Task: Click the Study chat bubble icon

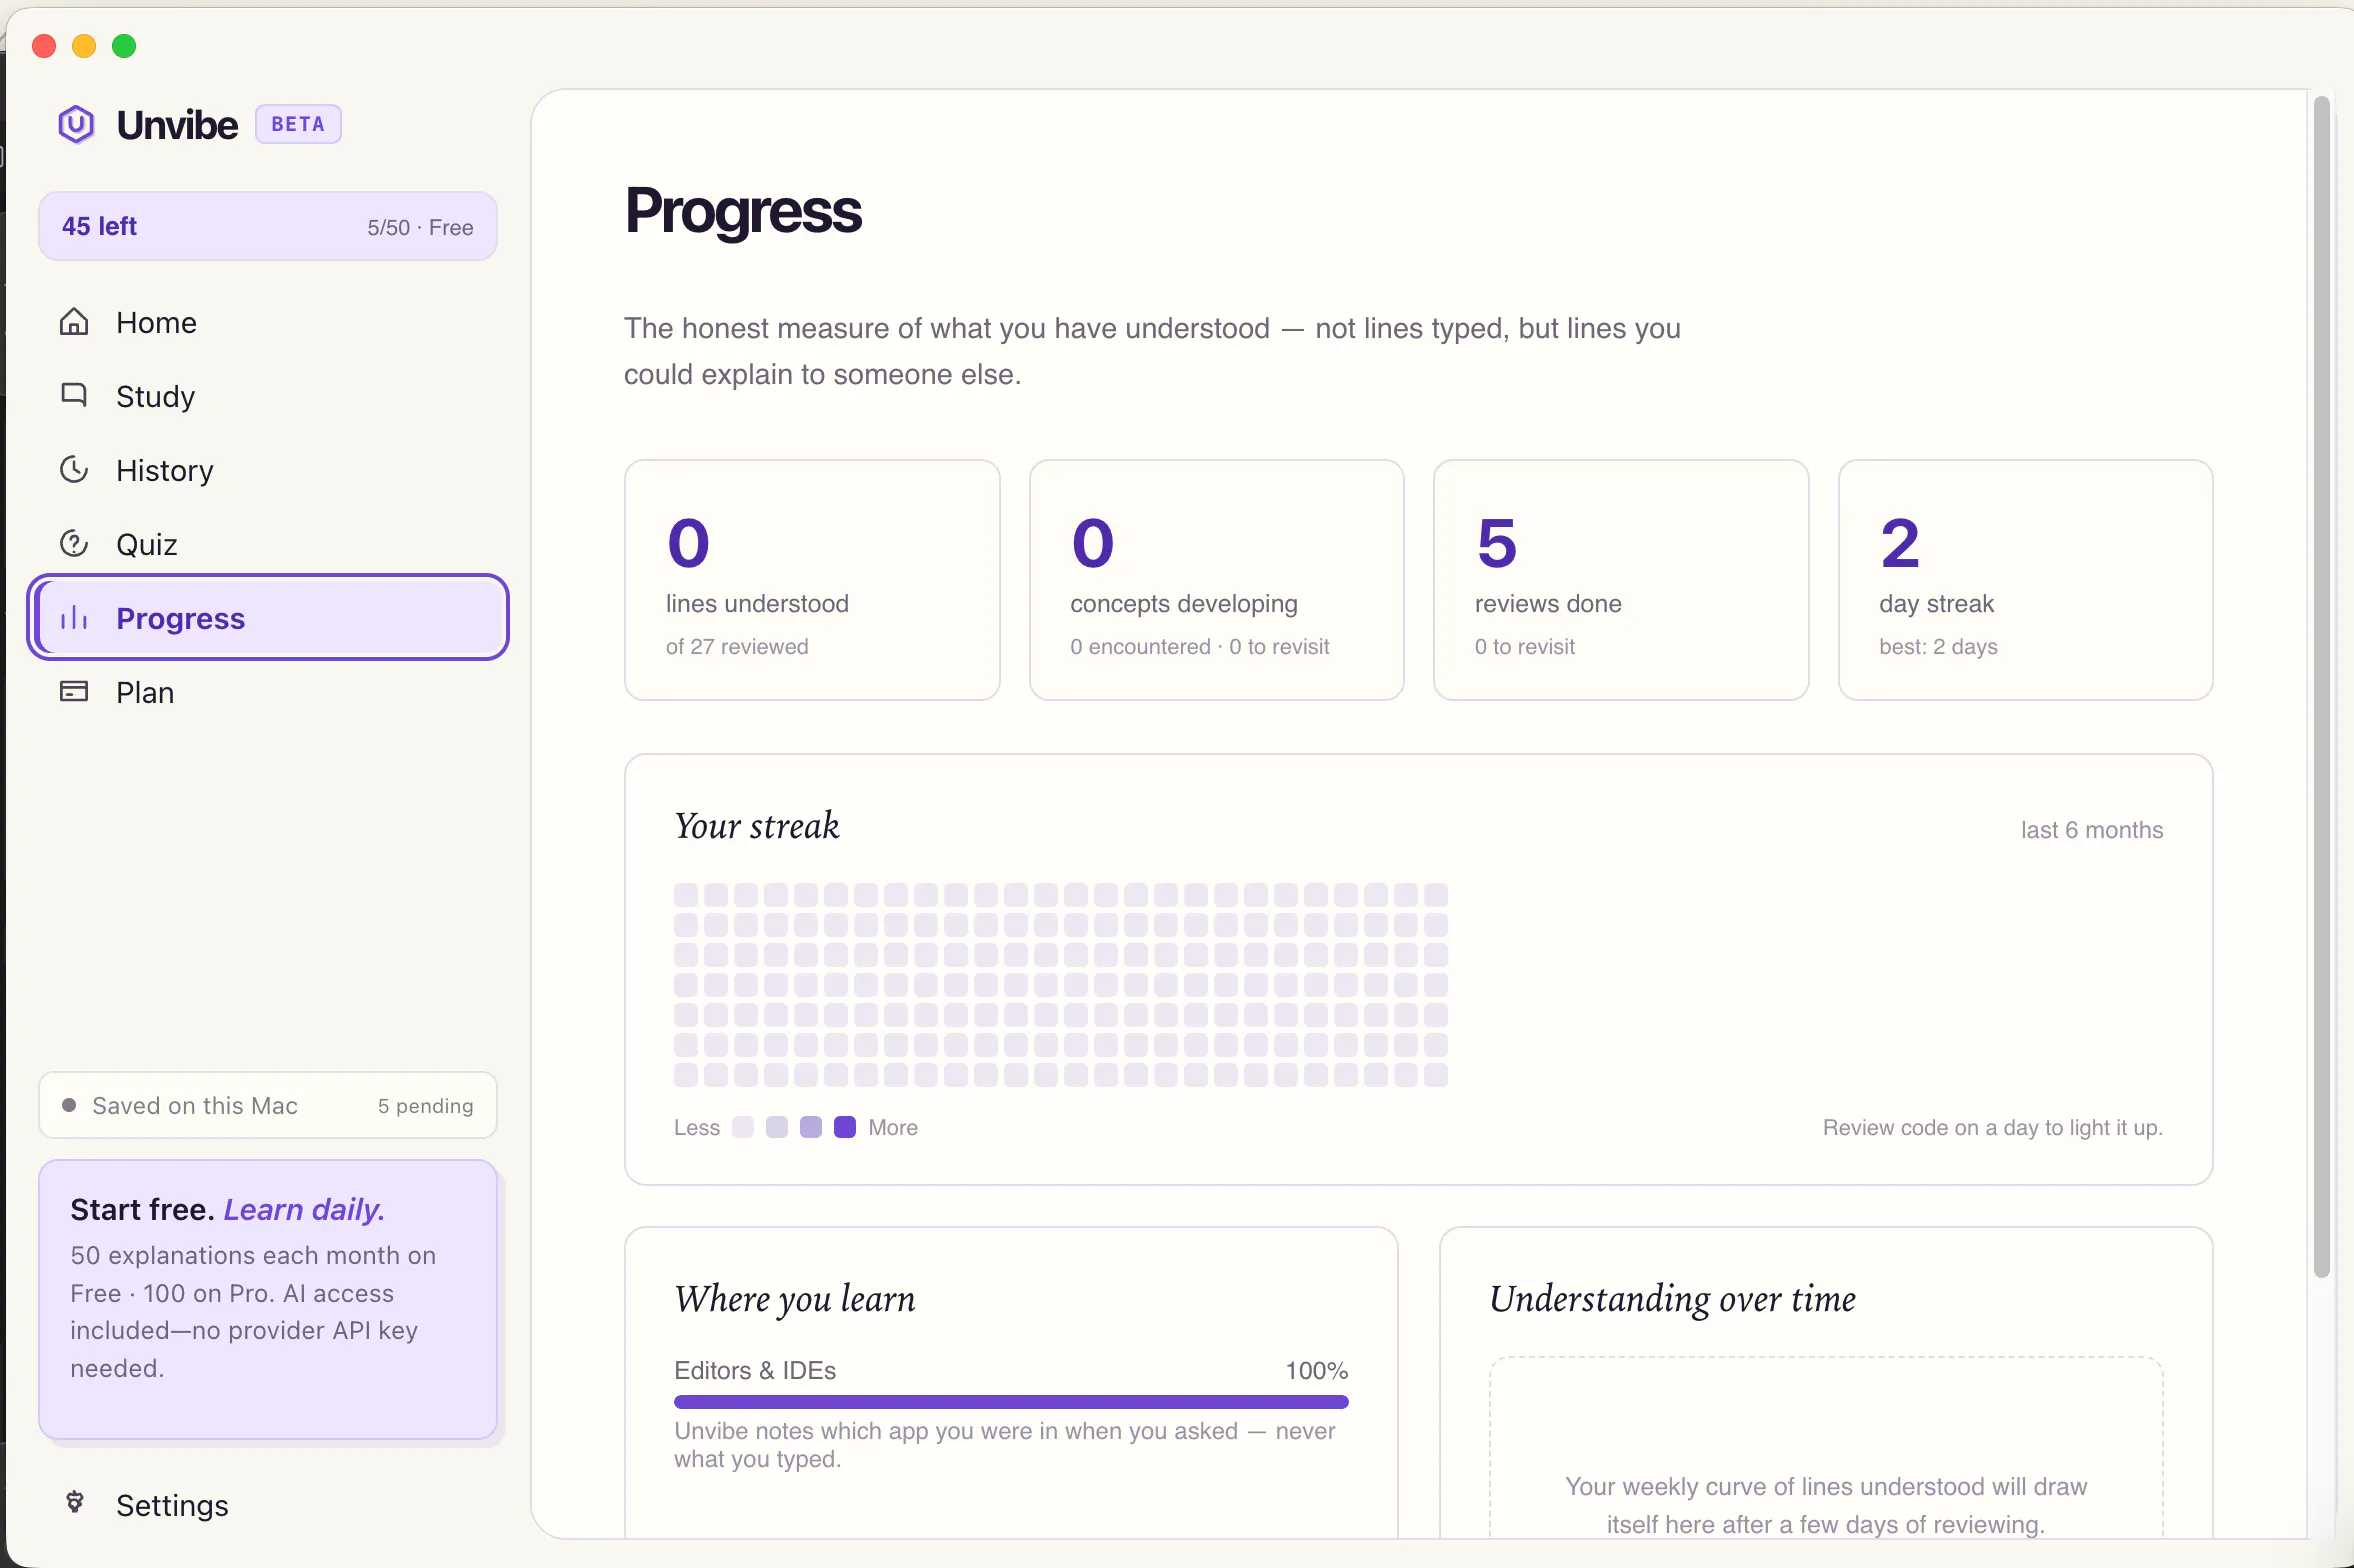Action: (x=74, y=395)
